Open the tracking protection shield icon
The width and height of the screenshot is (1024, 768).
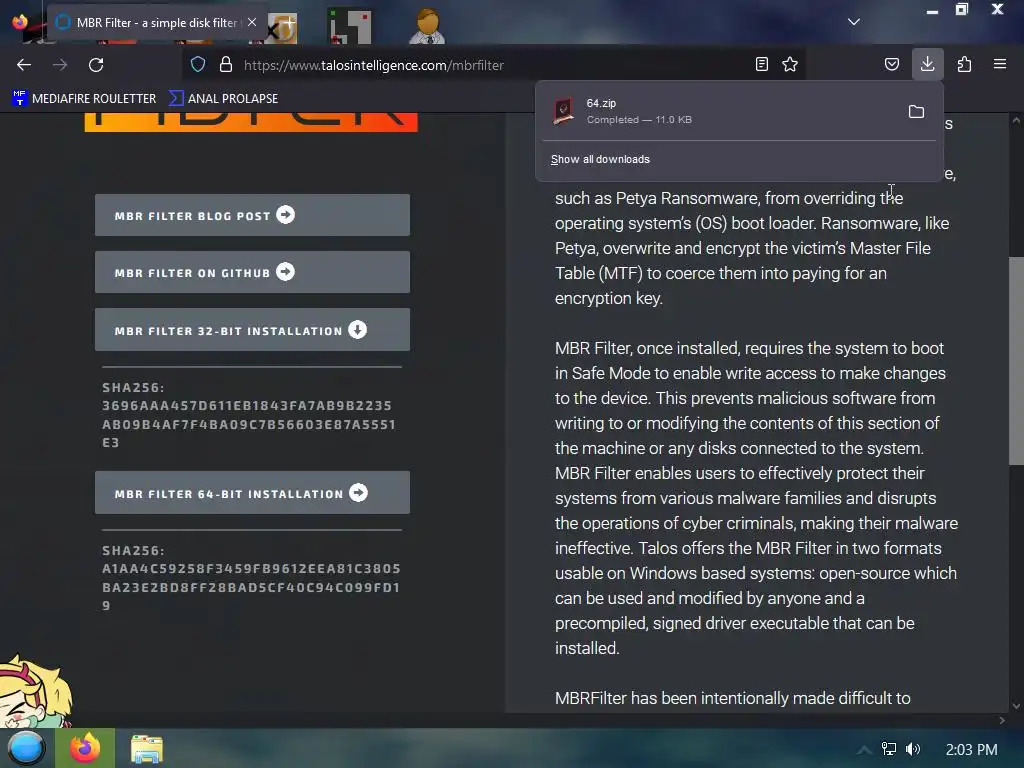point(198,65)
